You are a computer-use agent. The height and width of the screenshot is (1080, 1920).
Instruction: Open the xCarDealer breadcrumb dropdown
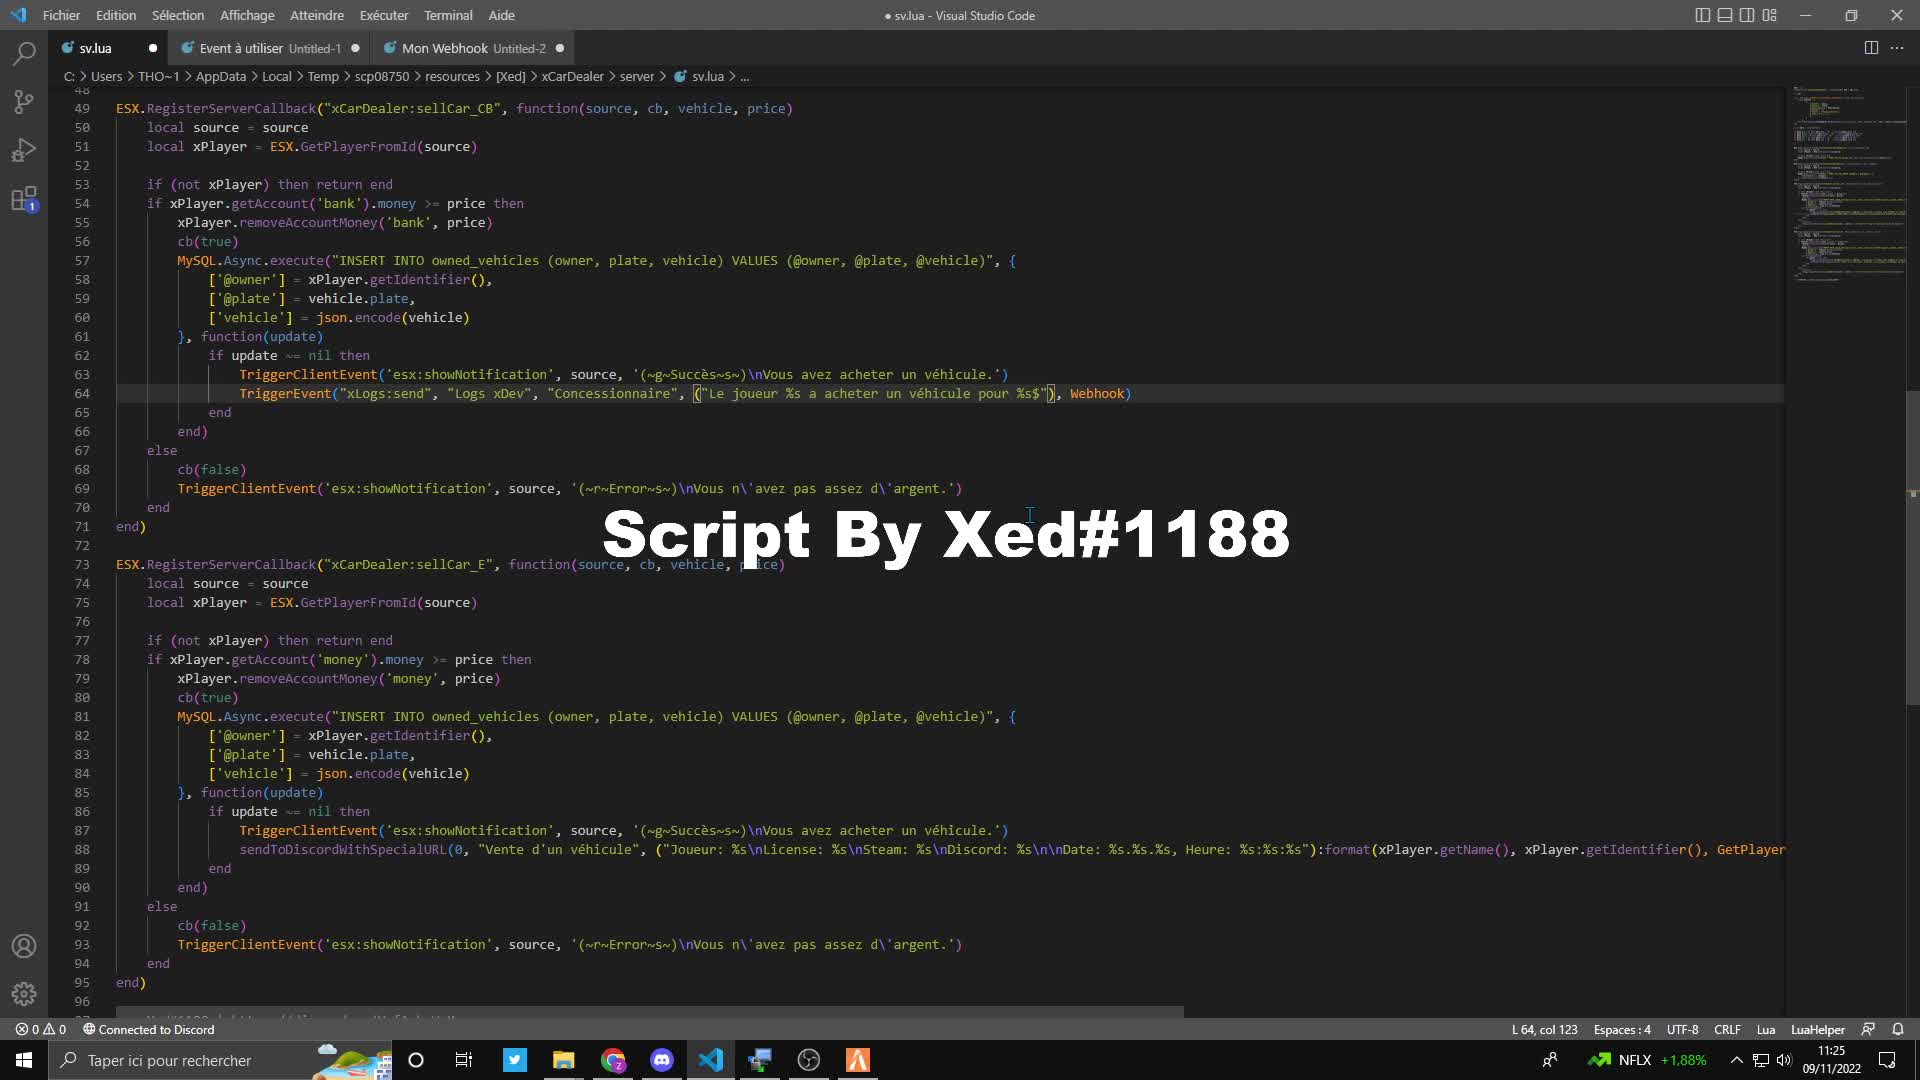coord(573,76)
